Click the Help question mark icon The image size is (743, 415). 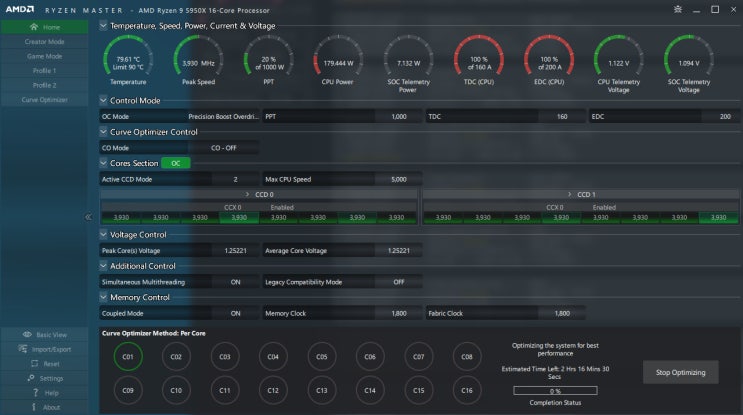click(x=35, y=393)
